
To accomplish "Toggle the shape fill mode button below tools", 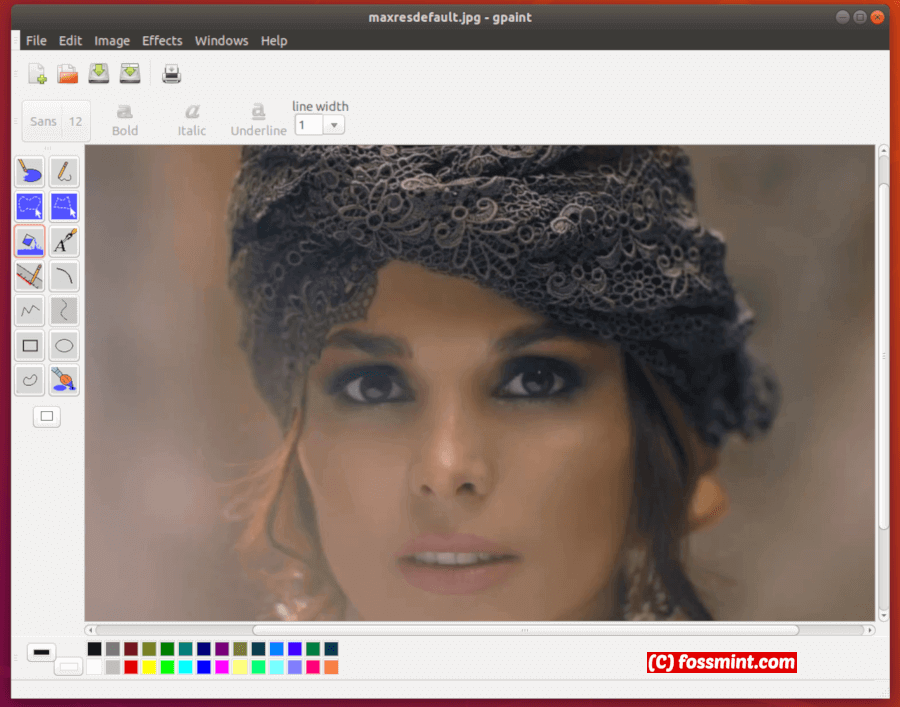I will click(46, 416).
